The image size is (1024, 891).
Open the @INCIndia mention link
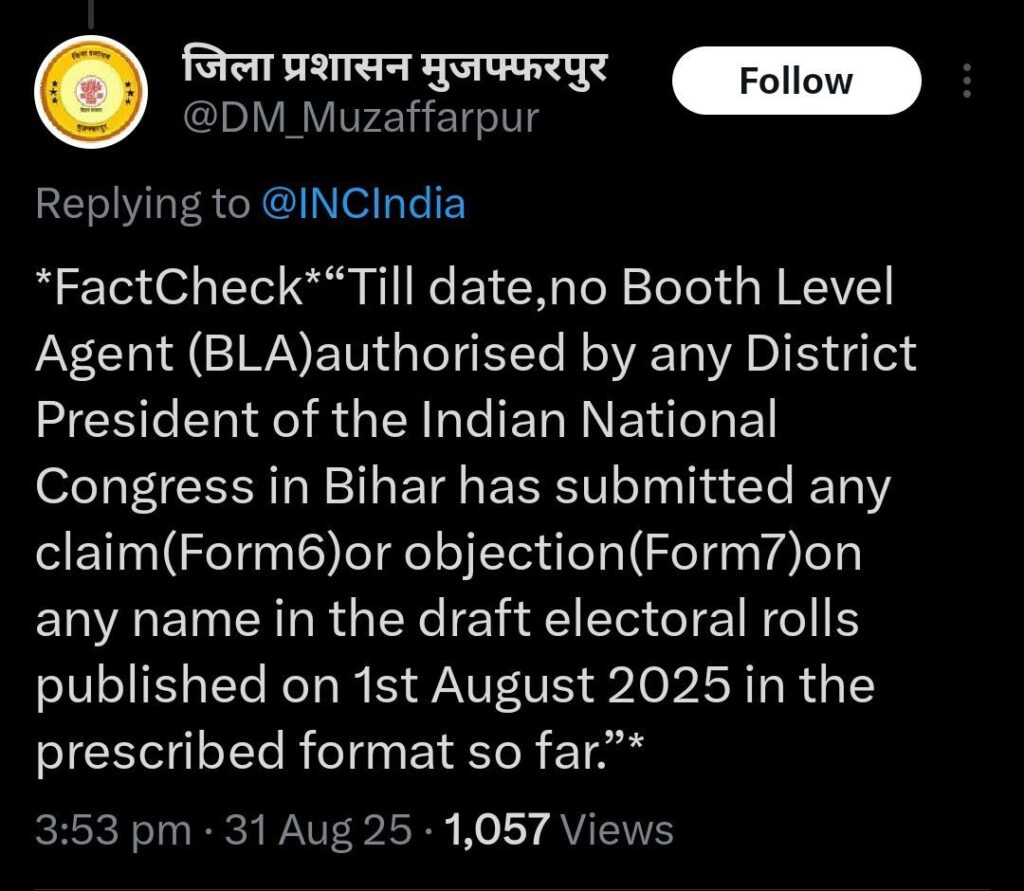coord(363,204)
